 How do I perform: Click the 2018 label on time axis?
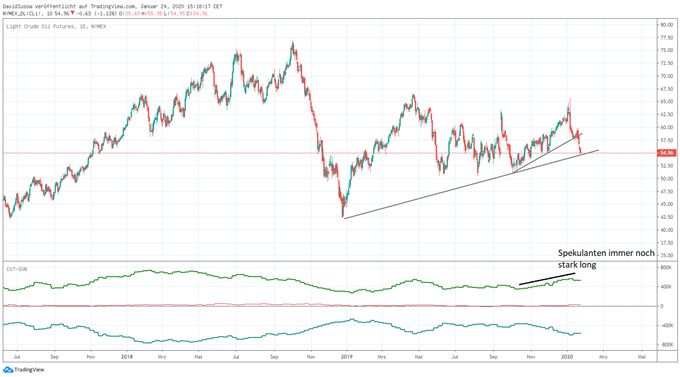click(x=127, y=357)
